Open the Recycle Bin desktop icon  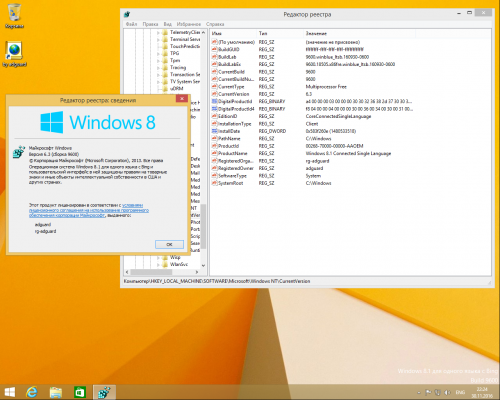tap(14, 16)
